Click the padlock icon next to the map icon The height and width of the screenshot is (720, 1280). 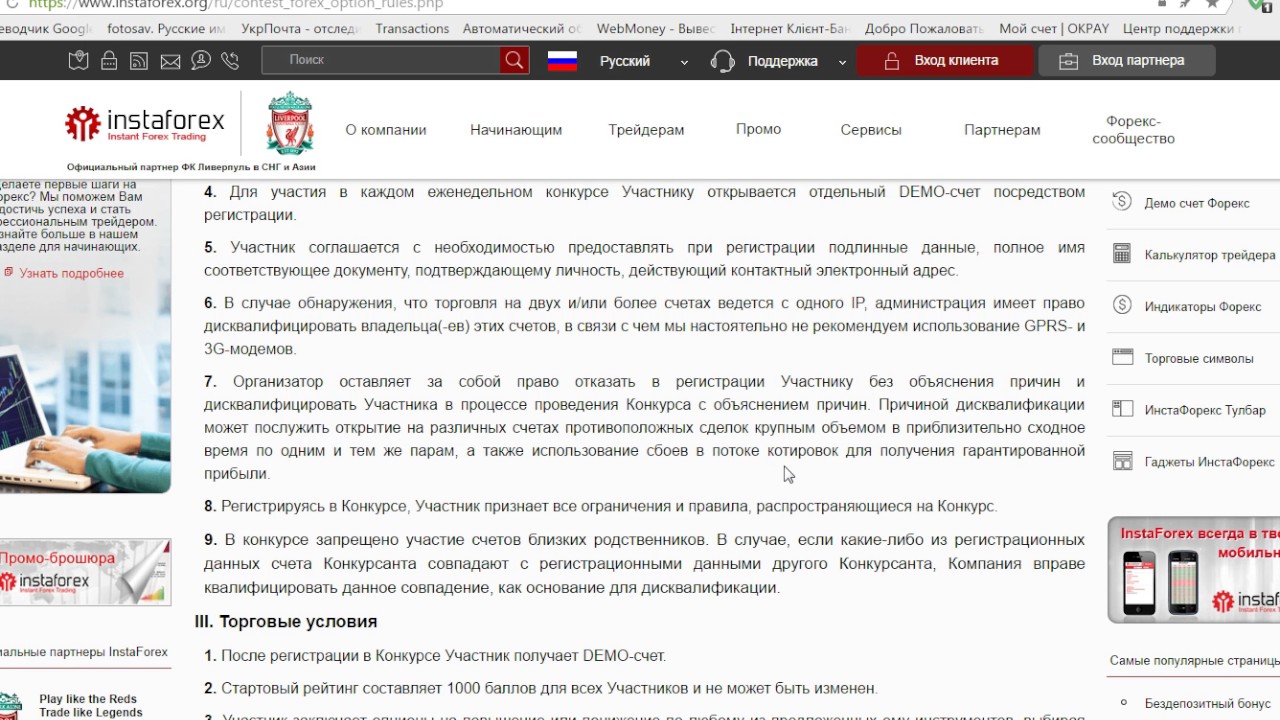click(x=109, y=61)
